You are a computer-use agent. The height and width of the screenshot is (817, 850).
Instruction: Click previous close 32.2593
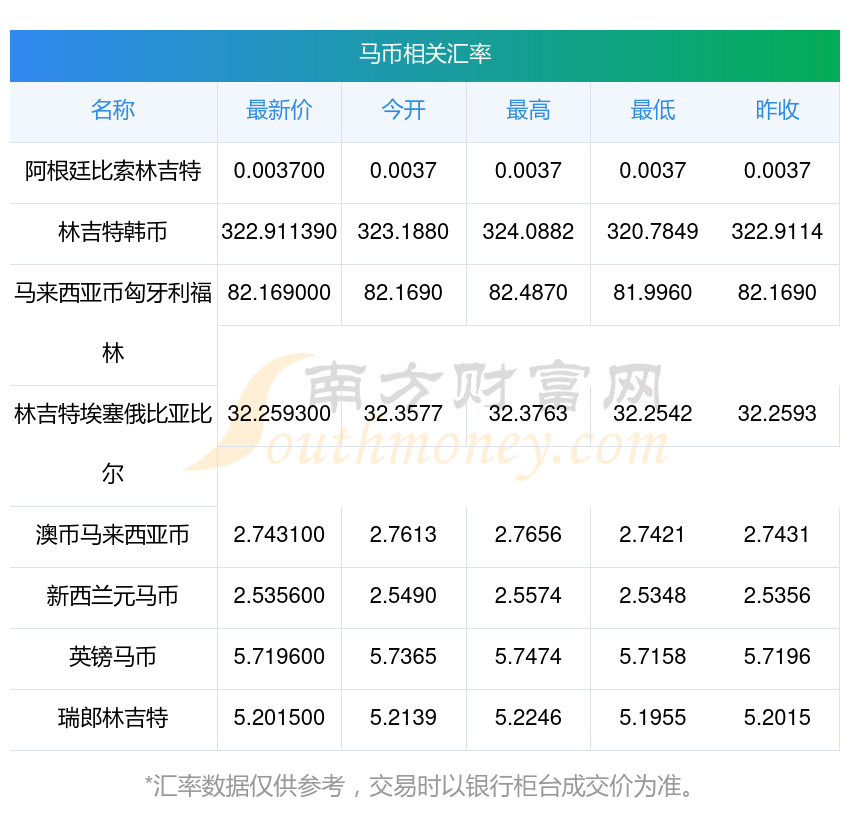click(777, 414)
